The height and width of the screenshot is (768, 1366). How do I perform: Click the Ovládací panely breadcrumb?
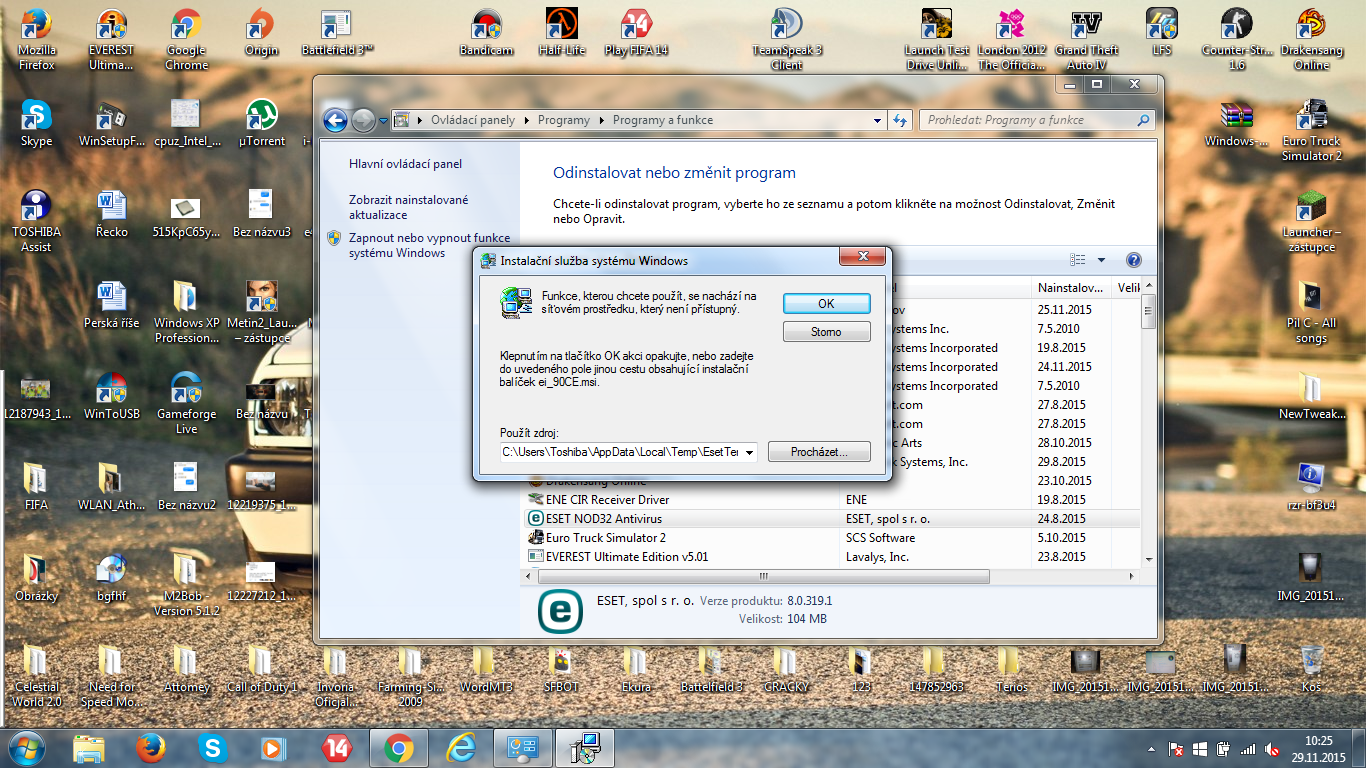pos(473,120)
